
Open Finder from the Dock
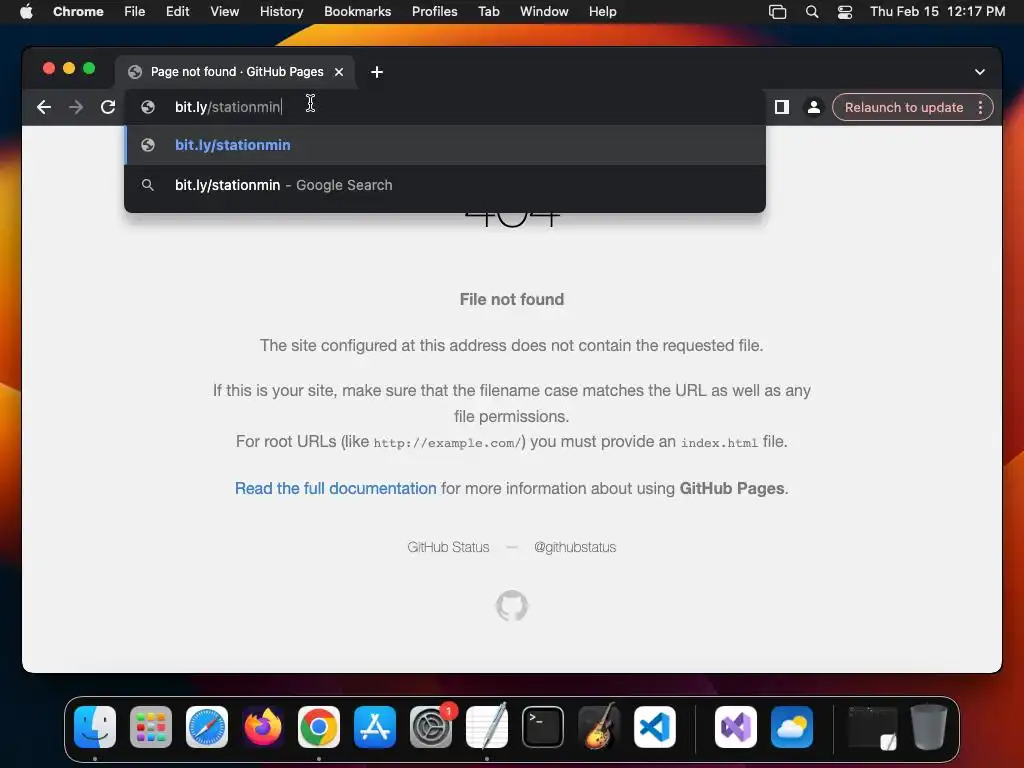click(95, 727)
